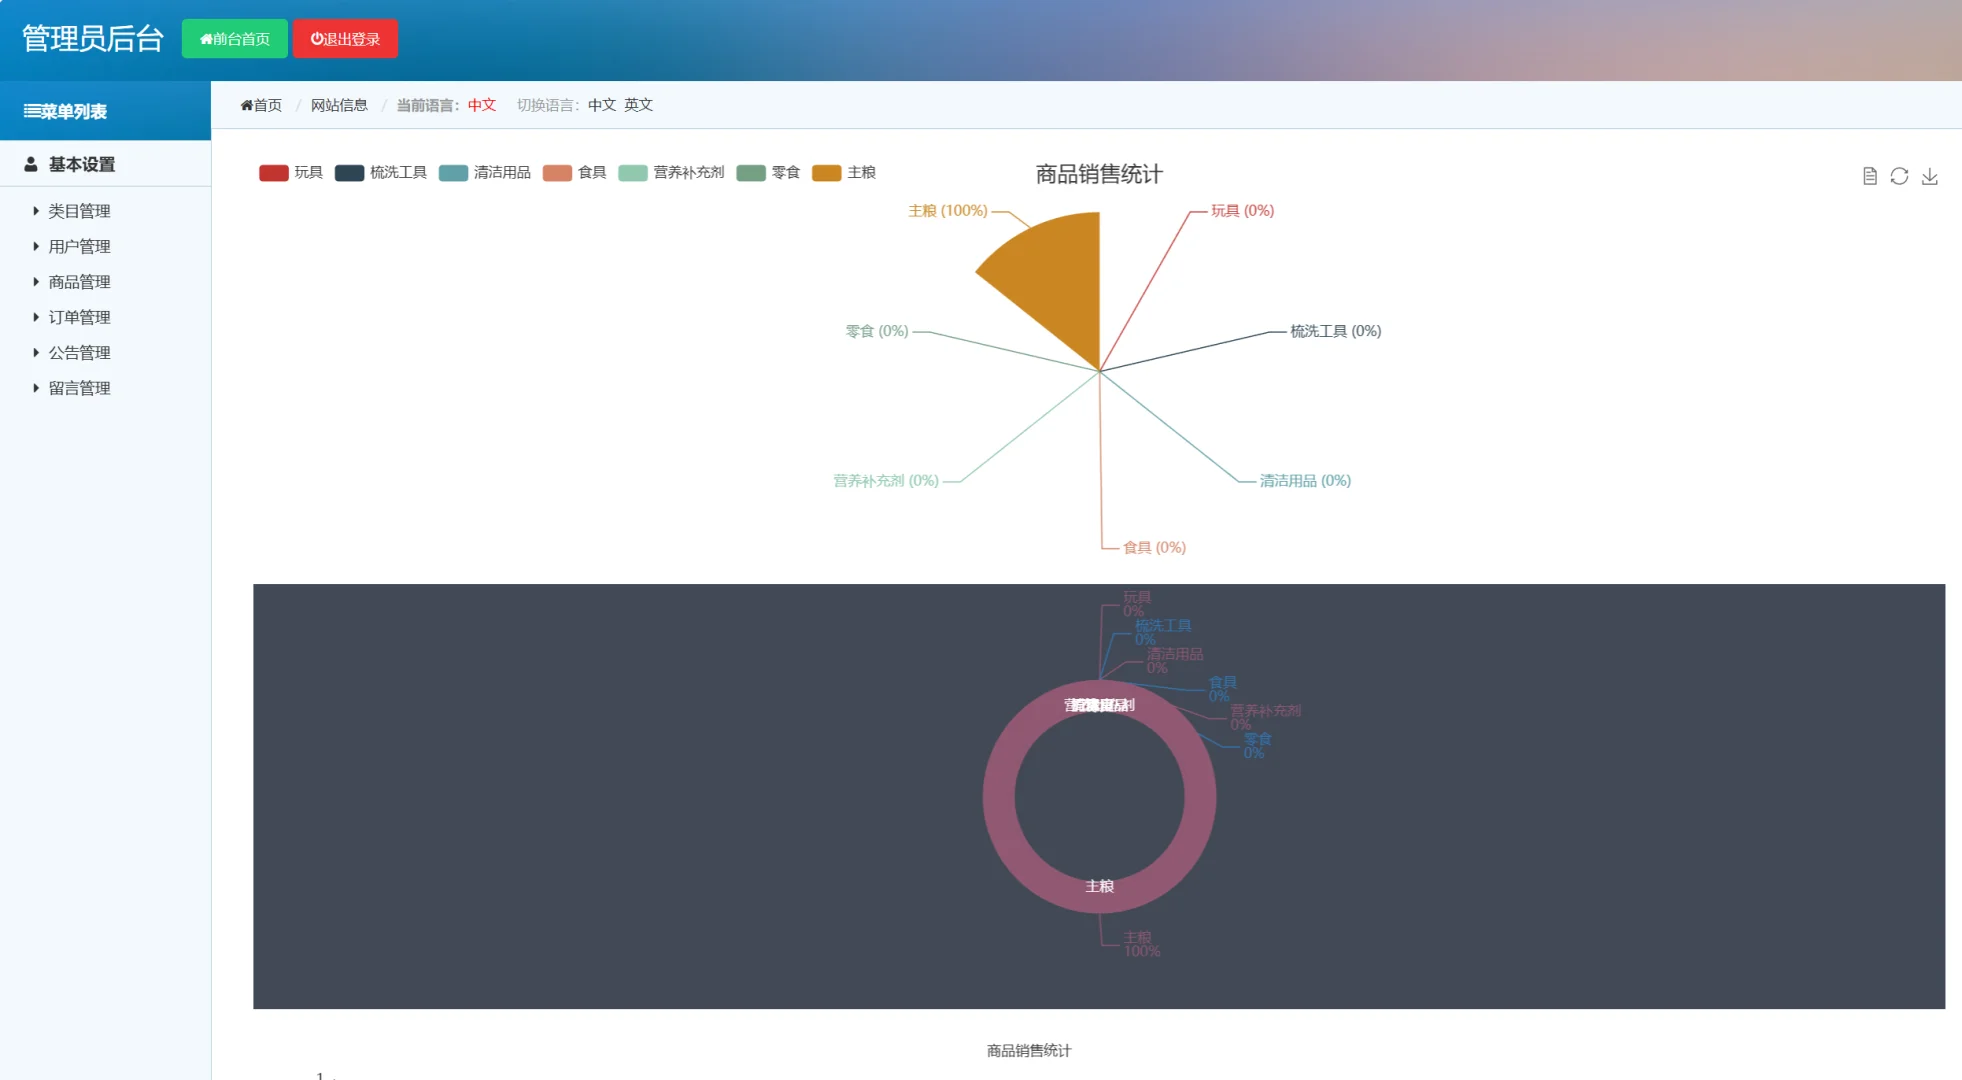1962x1080 pixels.
Task: Click the green 前台首页 button
Action: point(234,39)
